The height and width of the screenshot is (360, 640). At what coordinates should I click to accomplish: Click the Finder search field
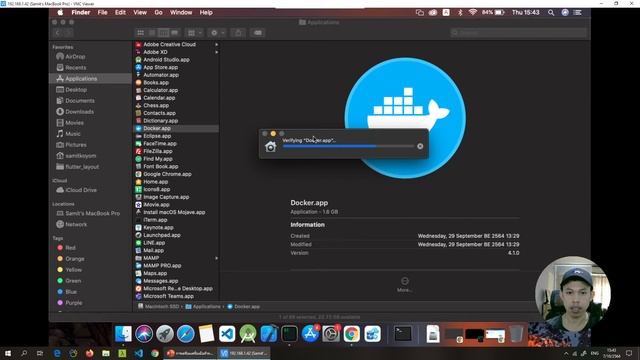pos(518,33)
